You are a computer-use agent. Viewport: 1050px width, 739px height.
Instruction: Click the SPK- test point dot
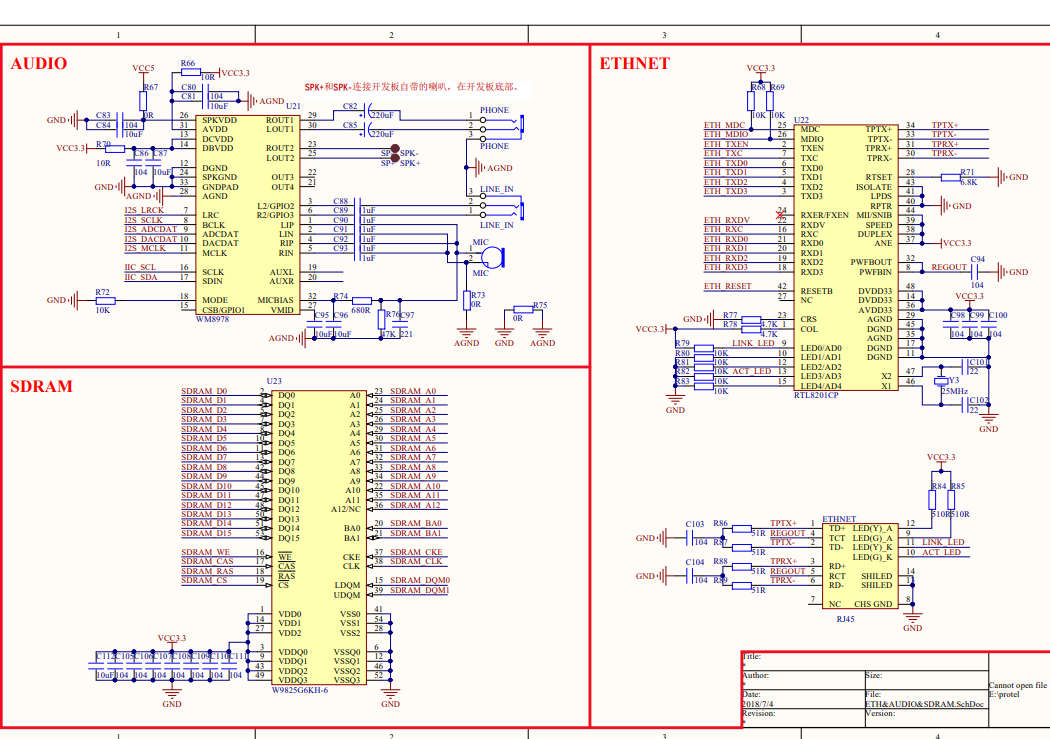click(395, 149)
